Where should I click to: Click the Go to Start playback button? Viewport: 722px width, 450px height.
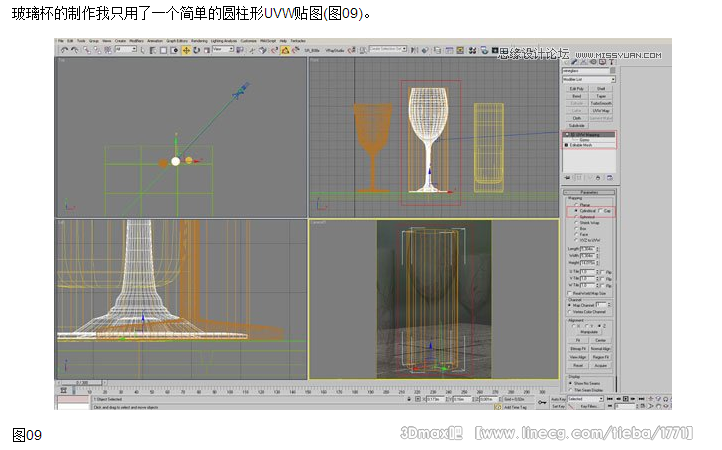(x=610, y=398)
